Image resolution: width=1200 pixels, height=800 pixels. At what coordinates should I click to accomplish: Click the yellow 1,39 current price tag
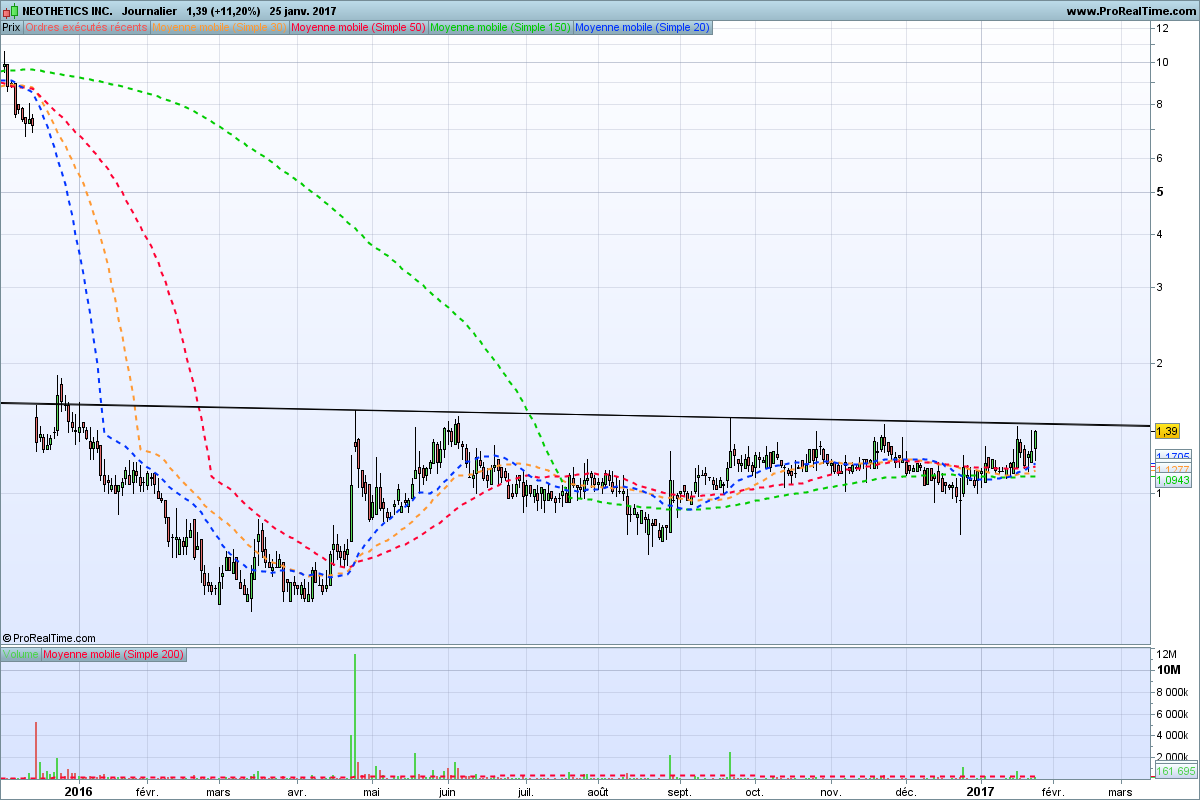[1166, 431]
